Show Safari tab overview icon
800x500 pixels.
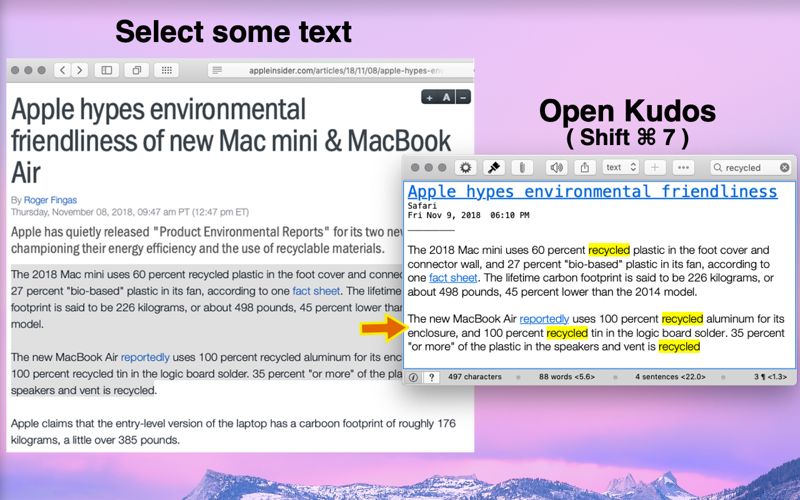pyautogui.click(x=137, y=70)
